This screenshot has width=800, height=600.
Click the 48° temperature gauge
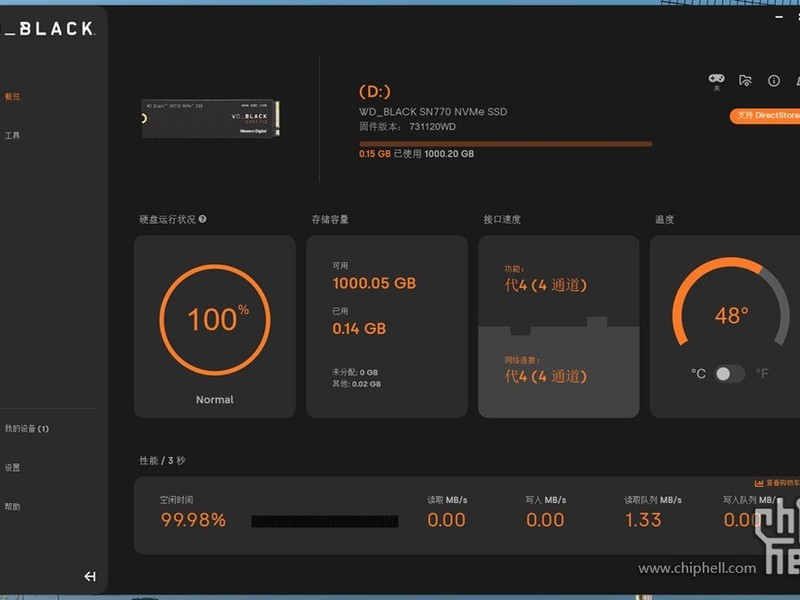tap(731, 304)
